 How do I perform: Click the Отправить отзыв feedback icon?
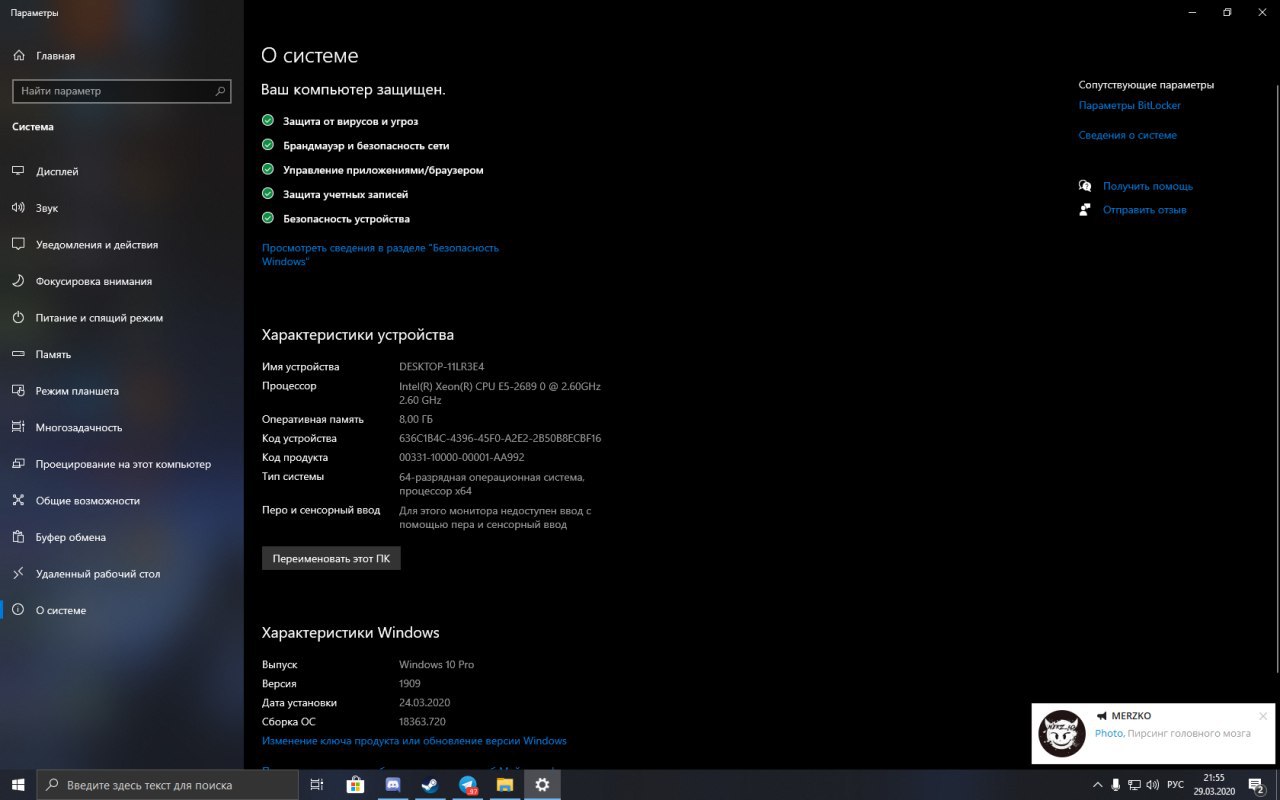click(1085, 210)
